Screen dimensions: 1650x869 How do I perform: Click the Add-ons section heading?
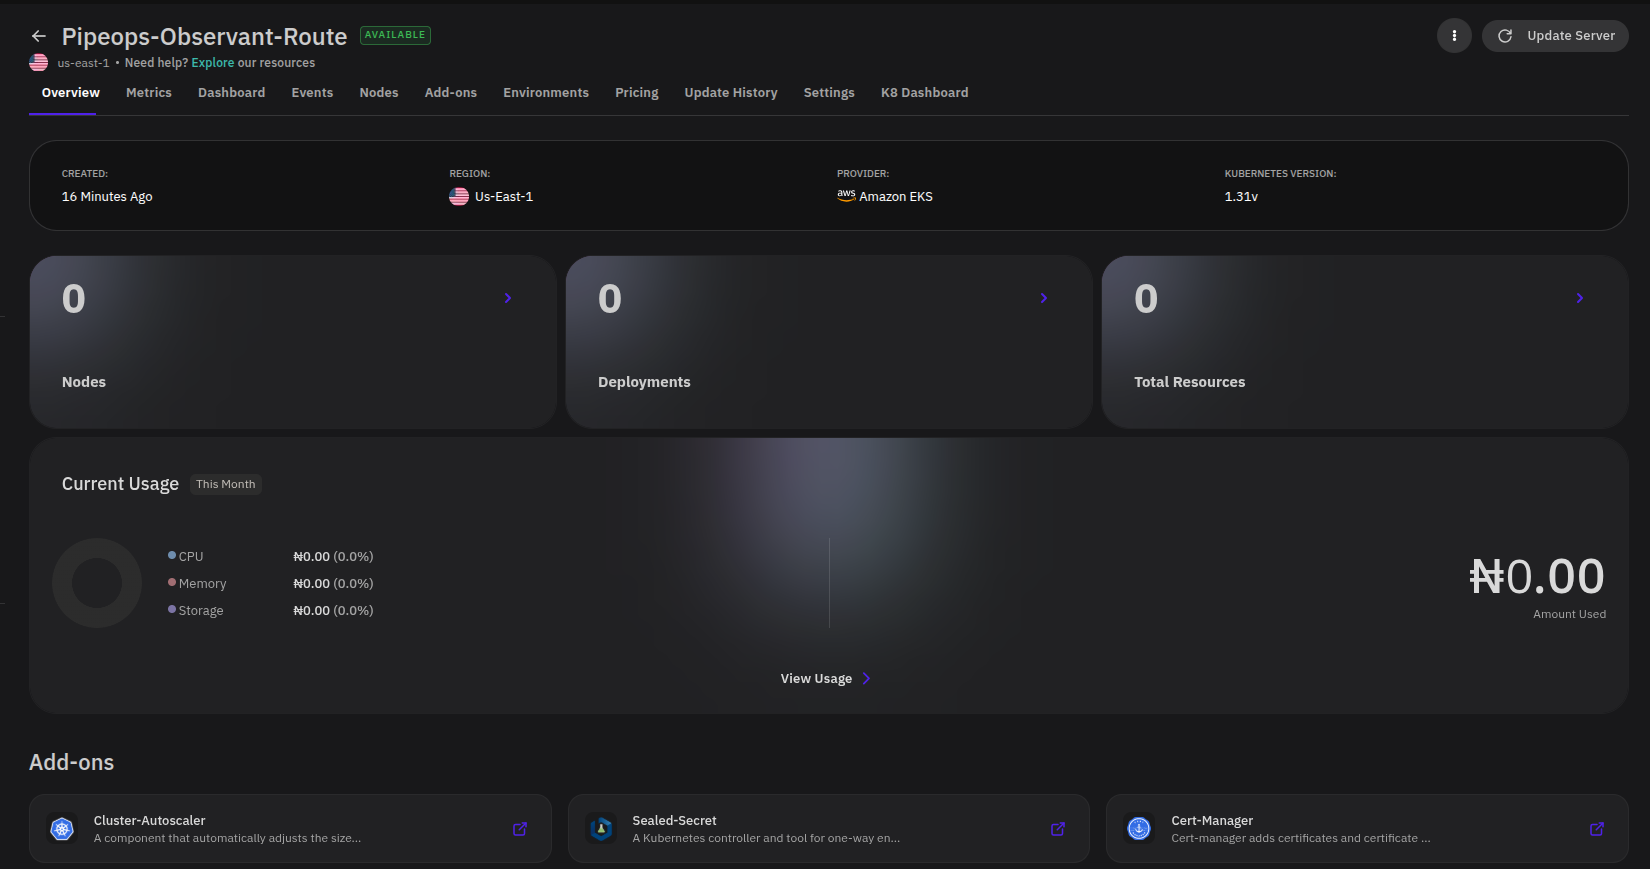pos(72,762)
